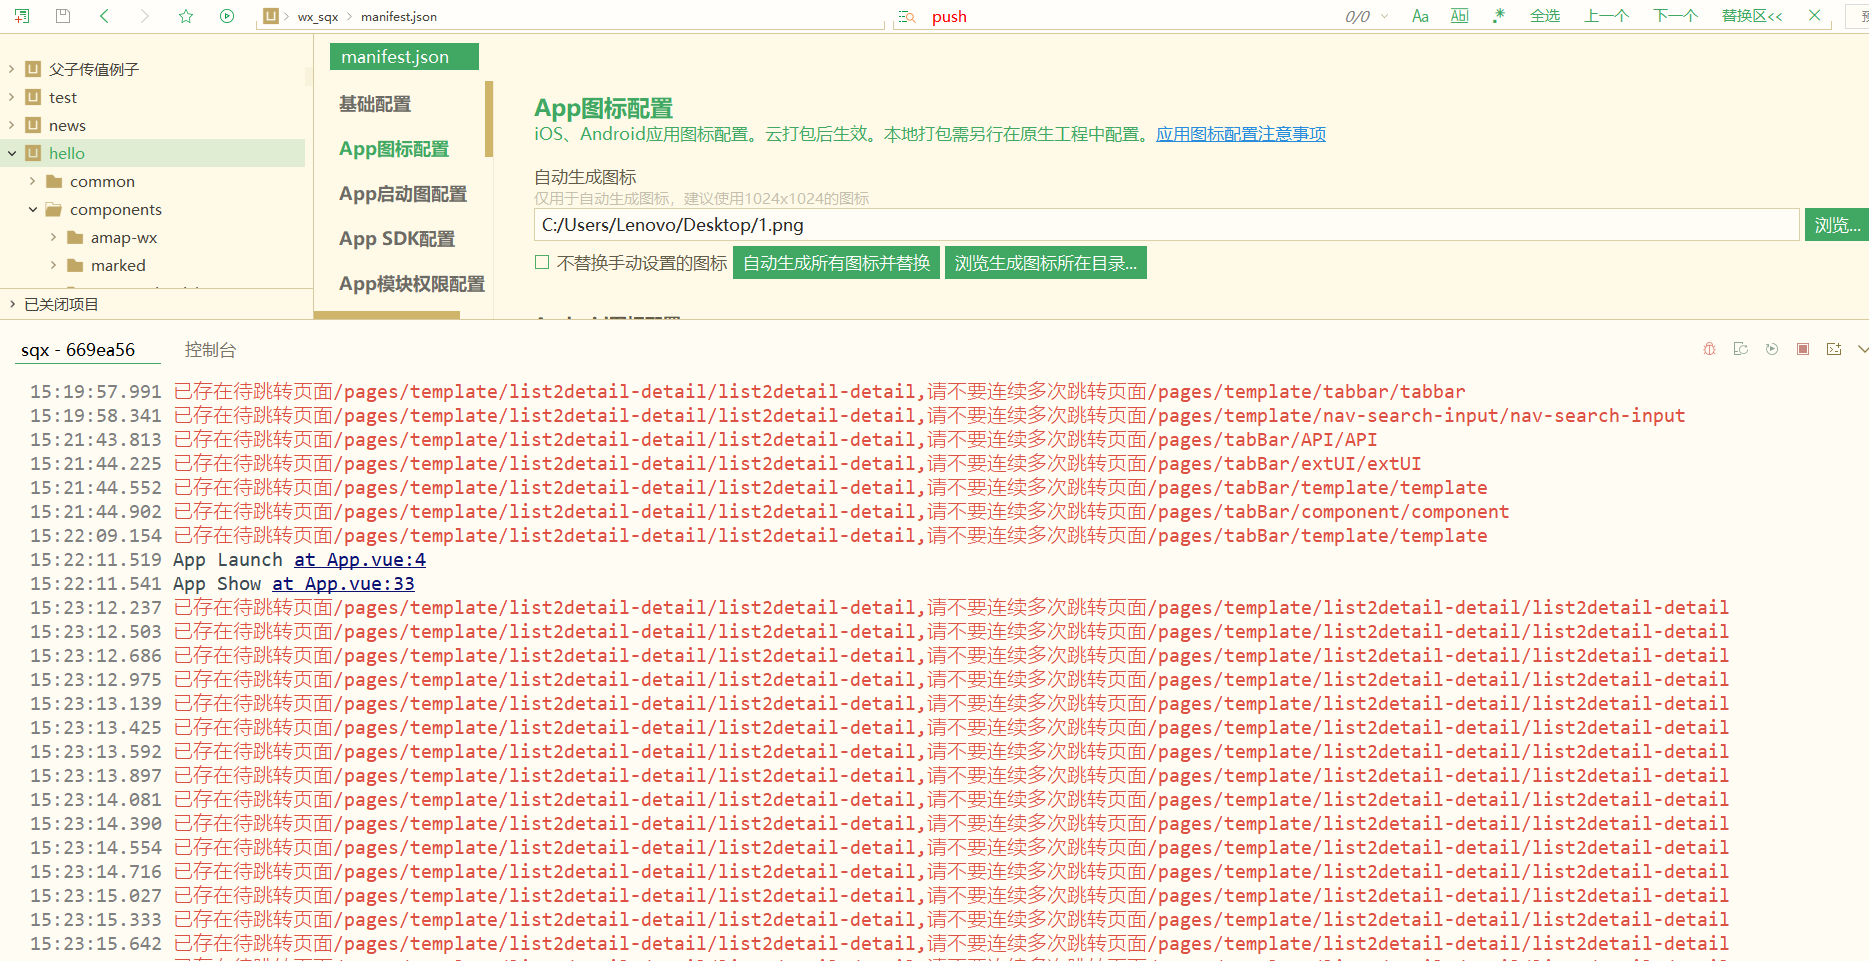Expand the 已关闭项目 section
This screenshot has width=1869, height=961.
[12, 304]
